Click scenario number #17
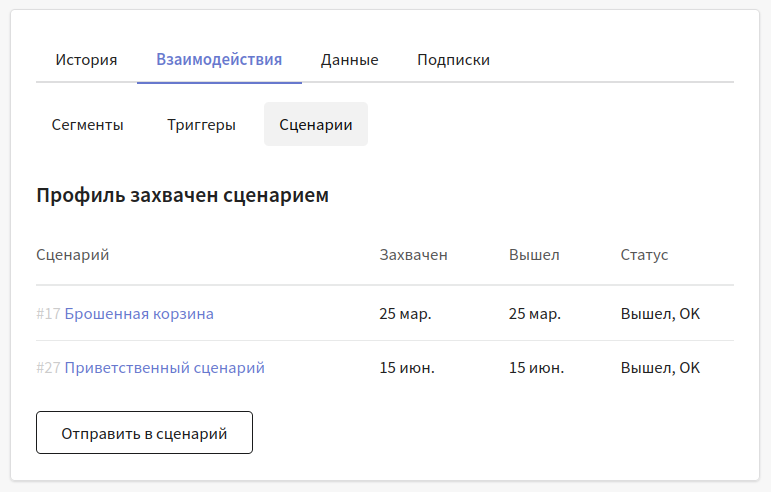The image size is (771, 492). pos(48,314)
